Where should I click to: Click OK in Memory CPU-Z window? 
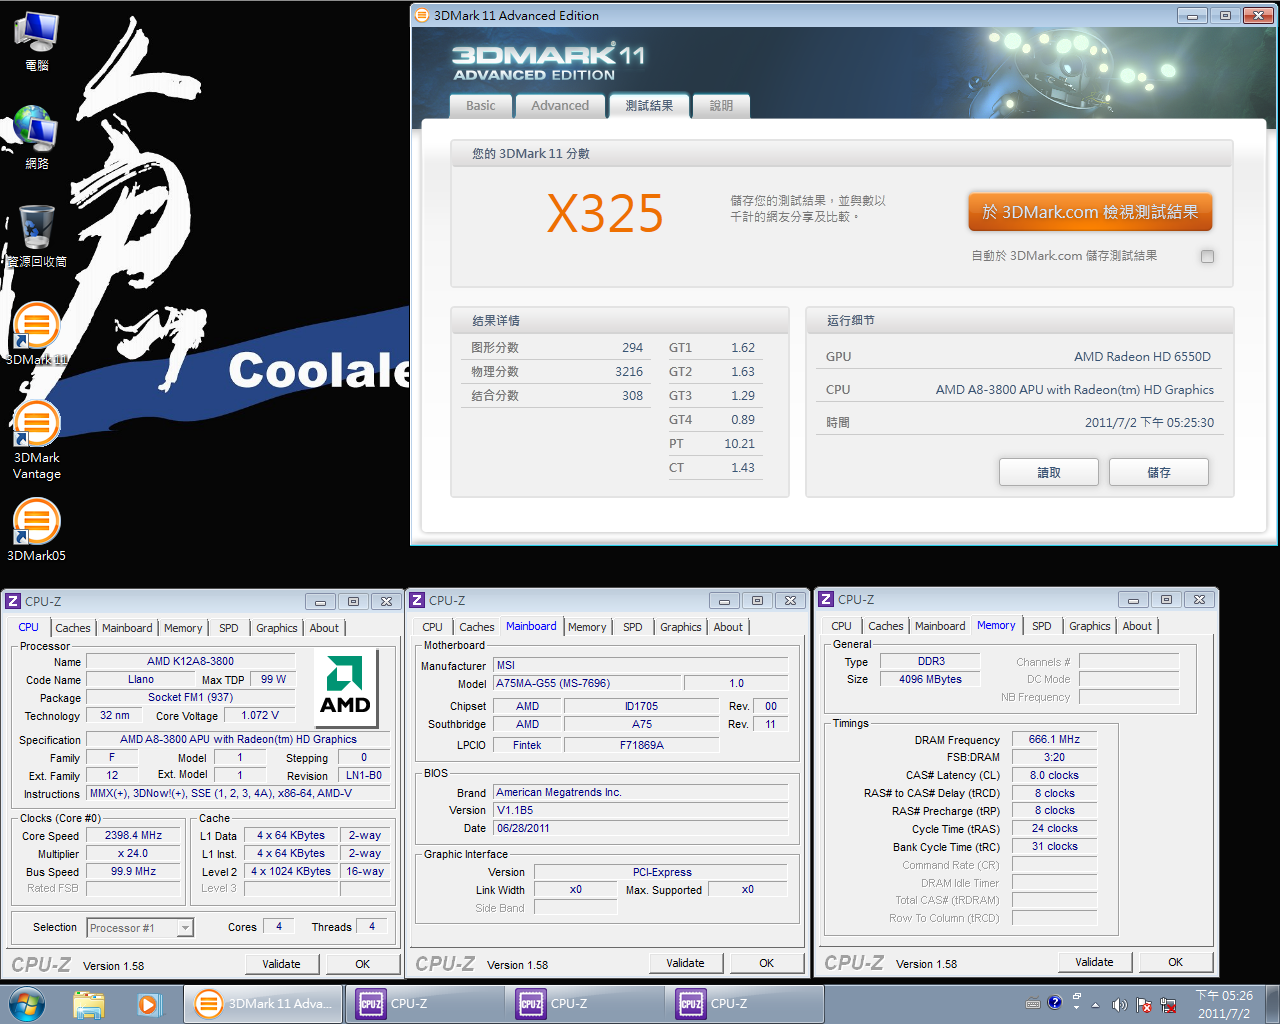tap(1176, 962)
